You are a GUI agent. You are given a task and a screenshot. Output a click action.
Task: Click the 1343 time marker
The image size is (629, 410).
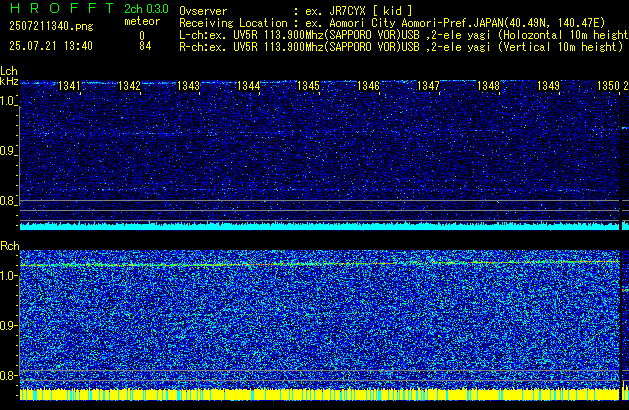click(189, 86)
